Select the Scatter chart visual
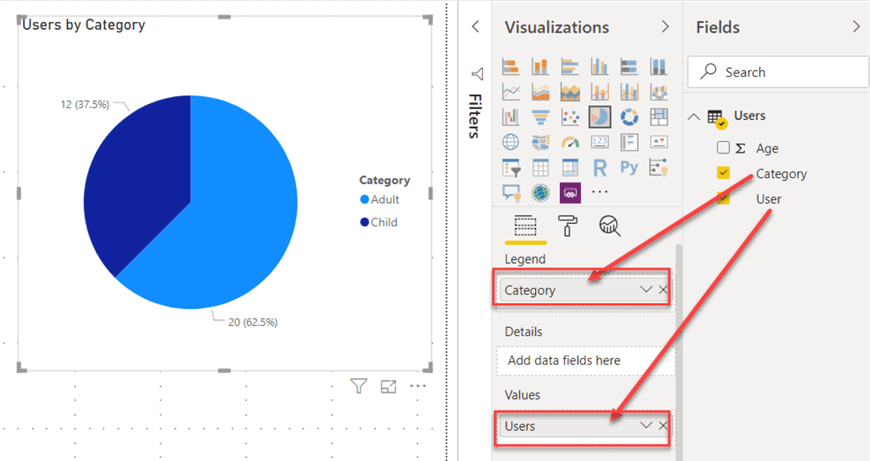Image resolution: width=870 pixels, height=461 pixels. pyautogui.click(x=570, y=117)
